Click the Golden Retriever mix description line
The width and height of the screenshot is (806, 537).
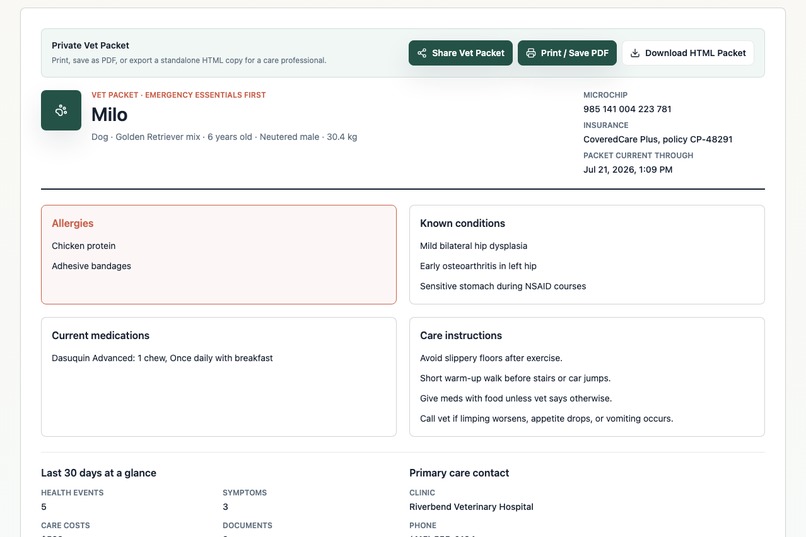point(224,137)
